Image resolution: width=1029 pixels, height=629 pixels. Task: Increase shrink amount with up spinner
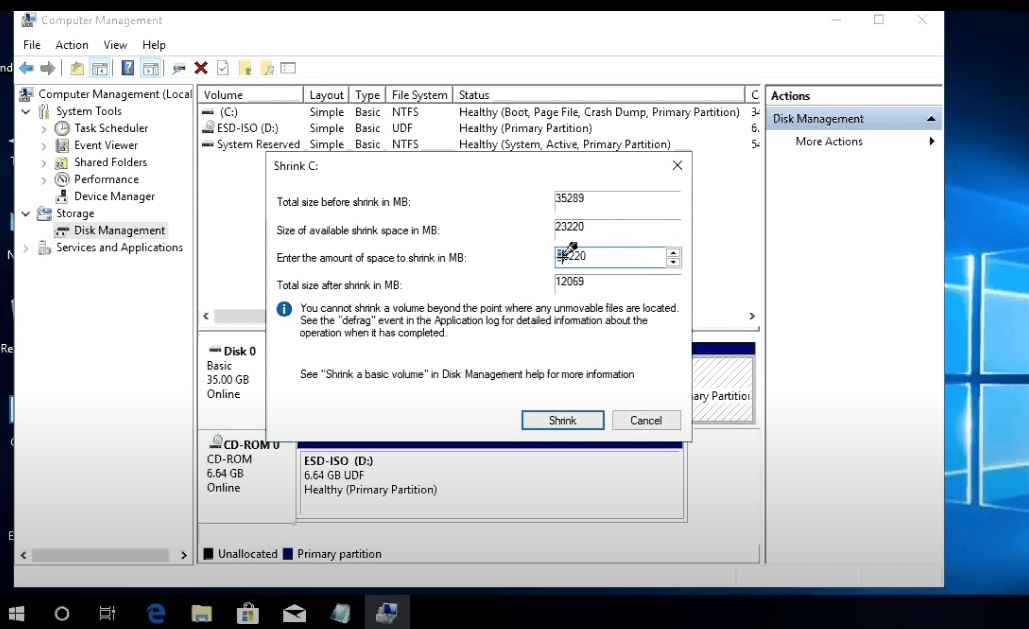[673, 252]
